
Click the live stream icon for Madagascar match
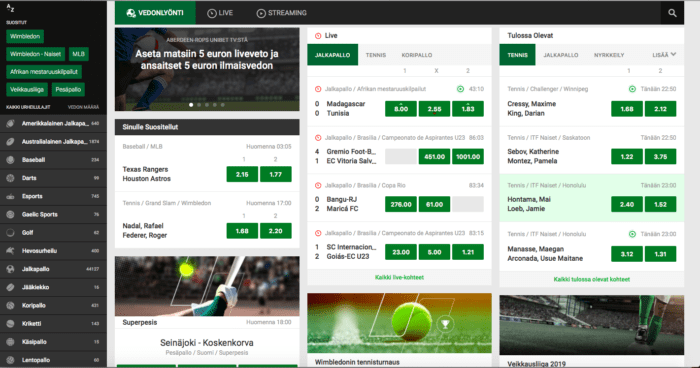tap(460, 89)
